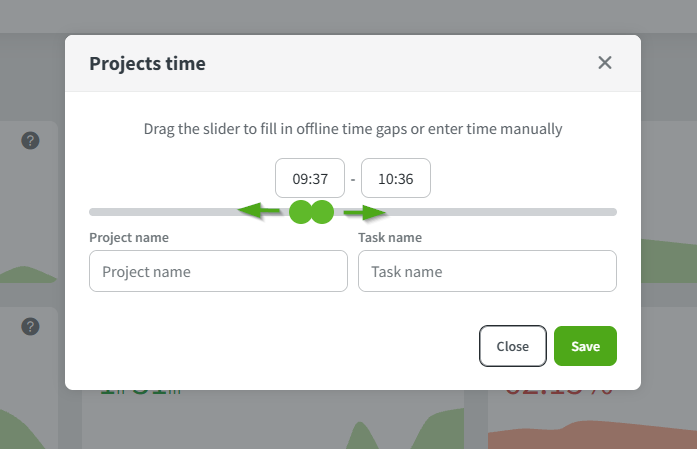The image size is (697, 449).
Task: Click the gray slider track right of the arrows
Action: 500,212
